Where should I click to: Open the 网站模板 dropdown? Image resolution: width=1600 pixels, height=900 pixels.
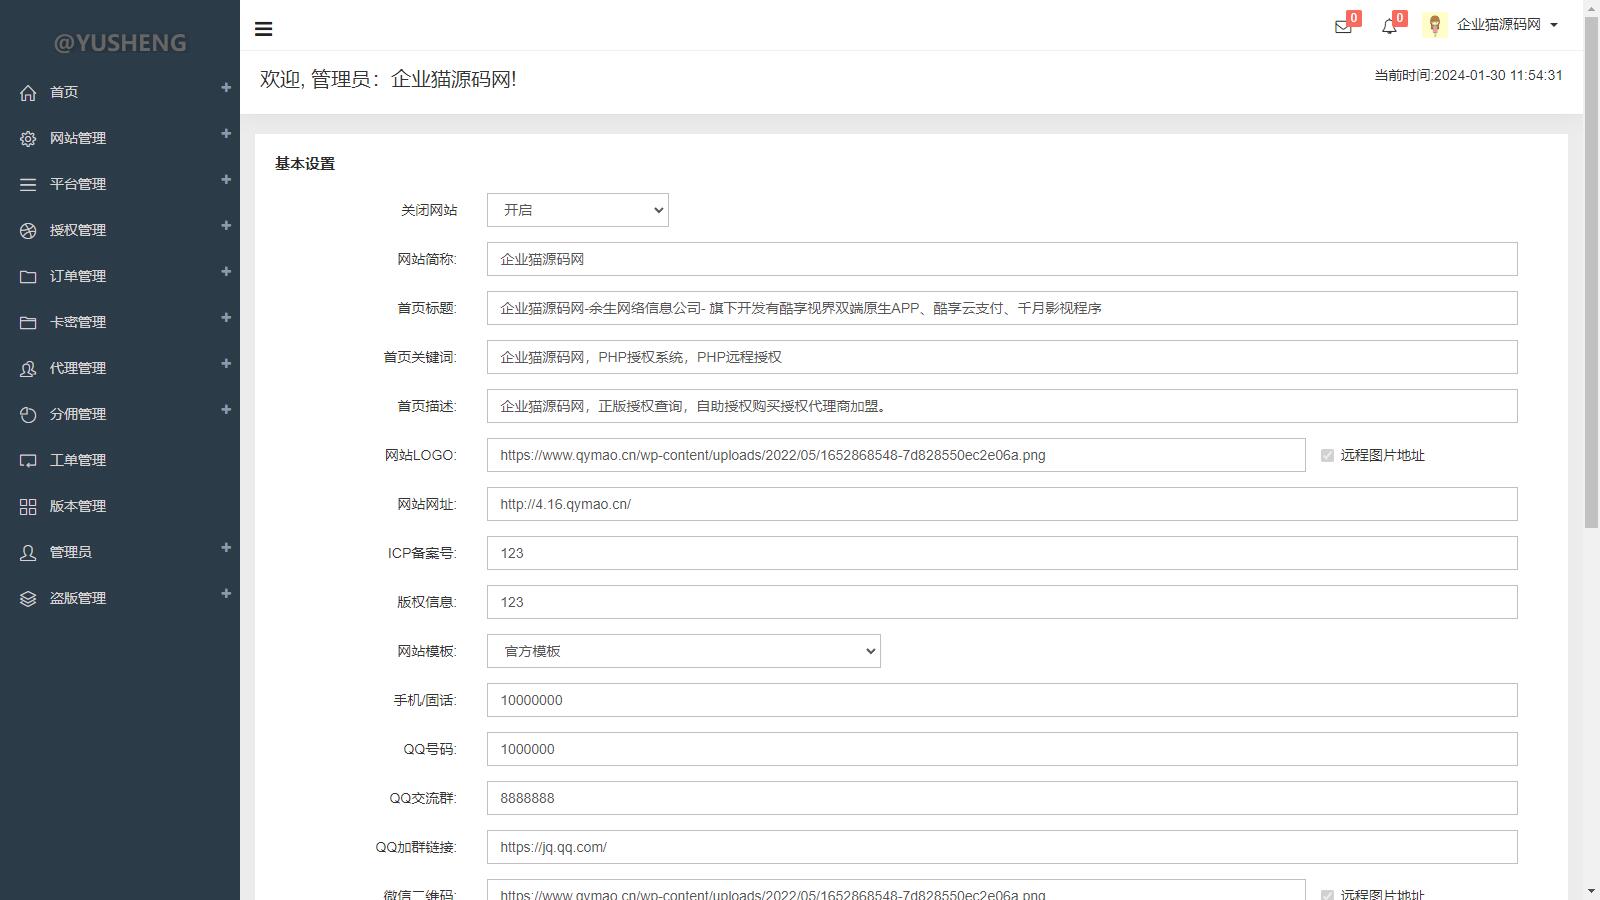pyautogui.click(x=683, y=651)
